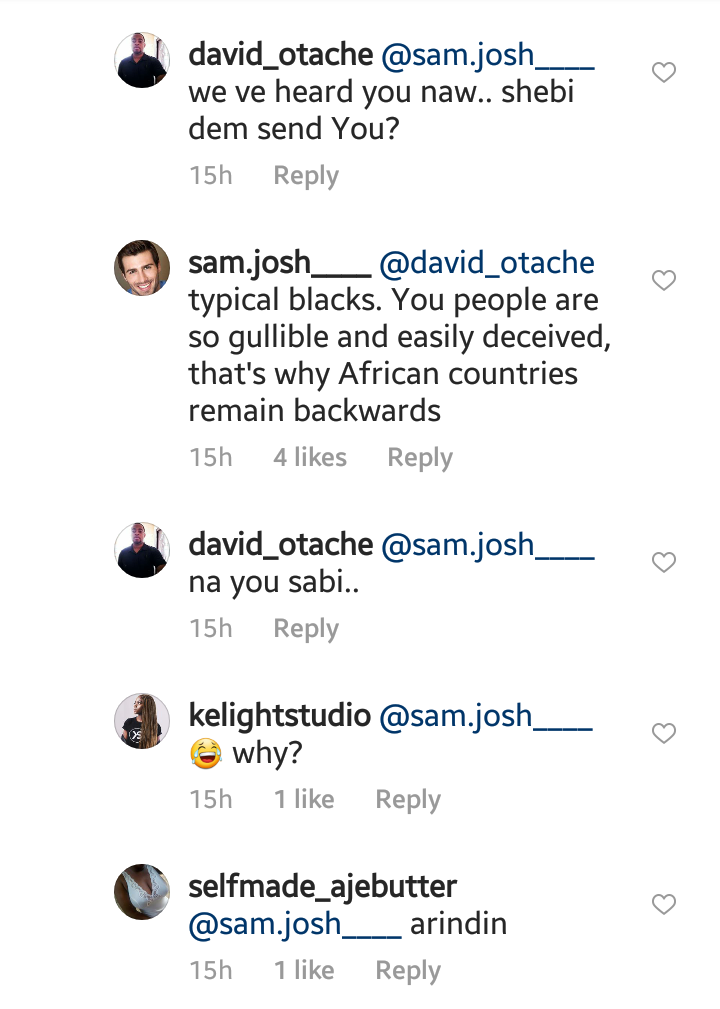Tap david_otache's avatar beside "na you sabi.."

[142, 549]
